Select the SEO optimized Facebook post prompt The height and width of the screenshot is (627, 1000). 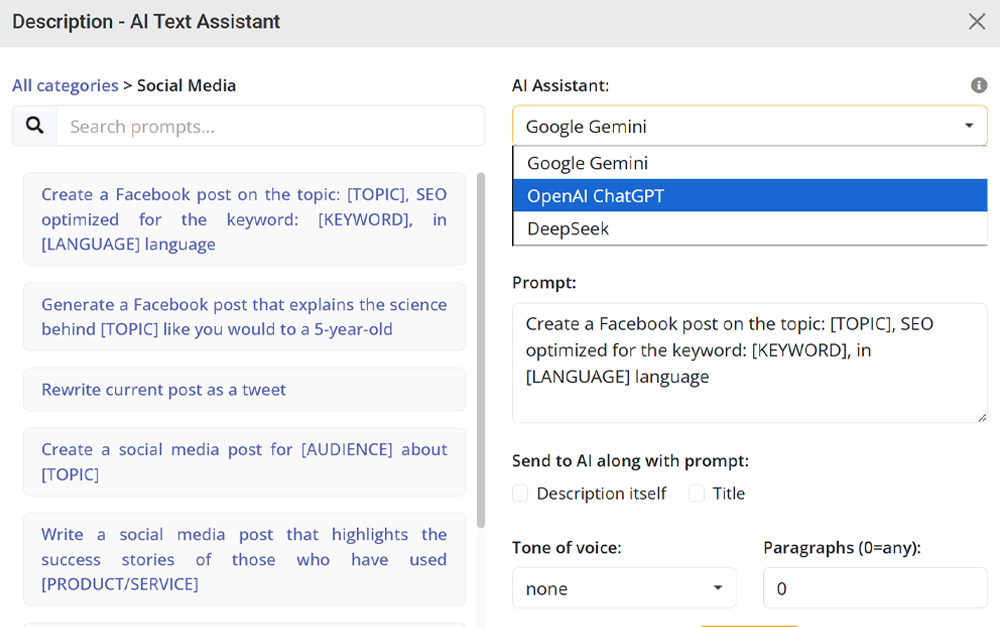[244, 219]
